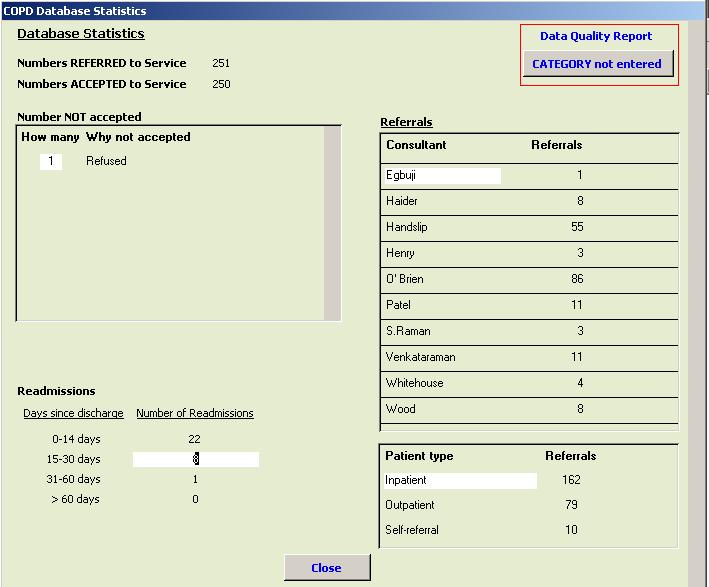709x587 pixels.
Task: Select the Handslip consultant row
Action: point(529,227)
